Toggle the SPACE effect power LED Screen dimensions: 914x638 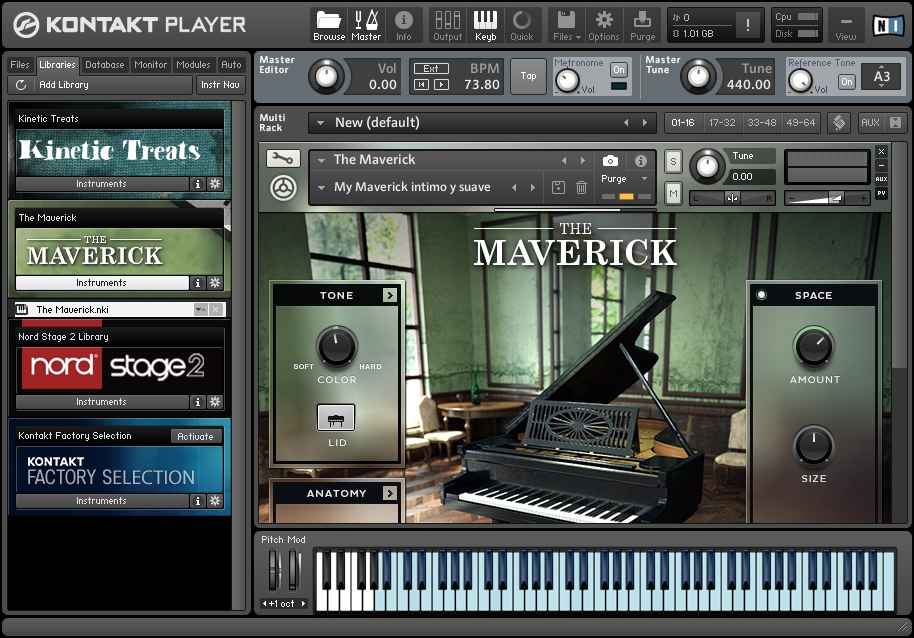pyautogui.click(x=761, y=294)
